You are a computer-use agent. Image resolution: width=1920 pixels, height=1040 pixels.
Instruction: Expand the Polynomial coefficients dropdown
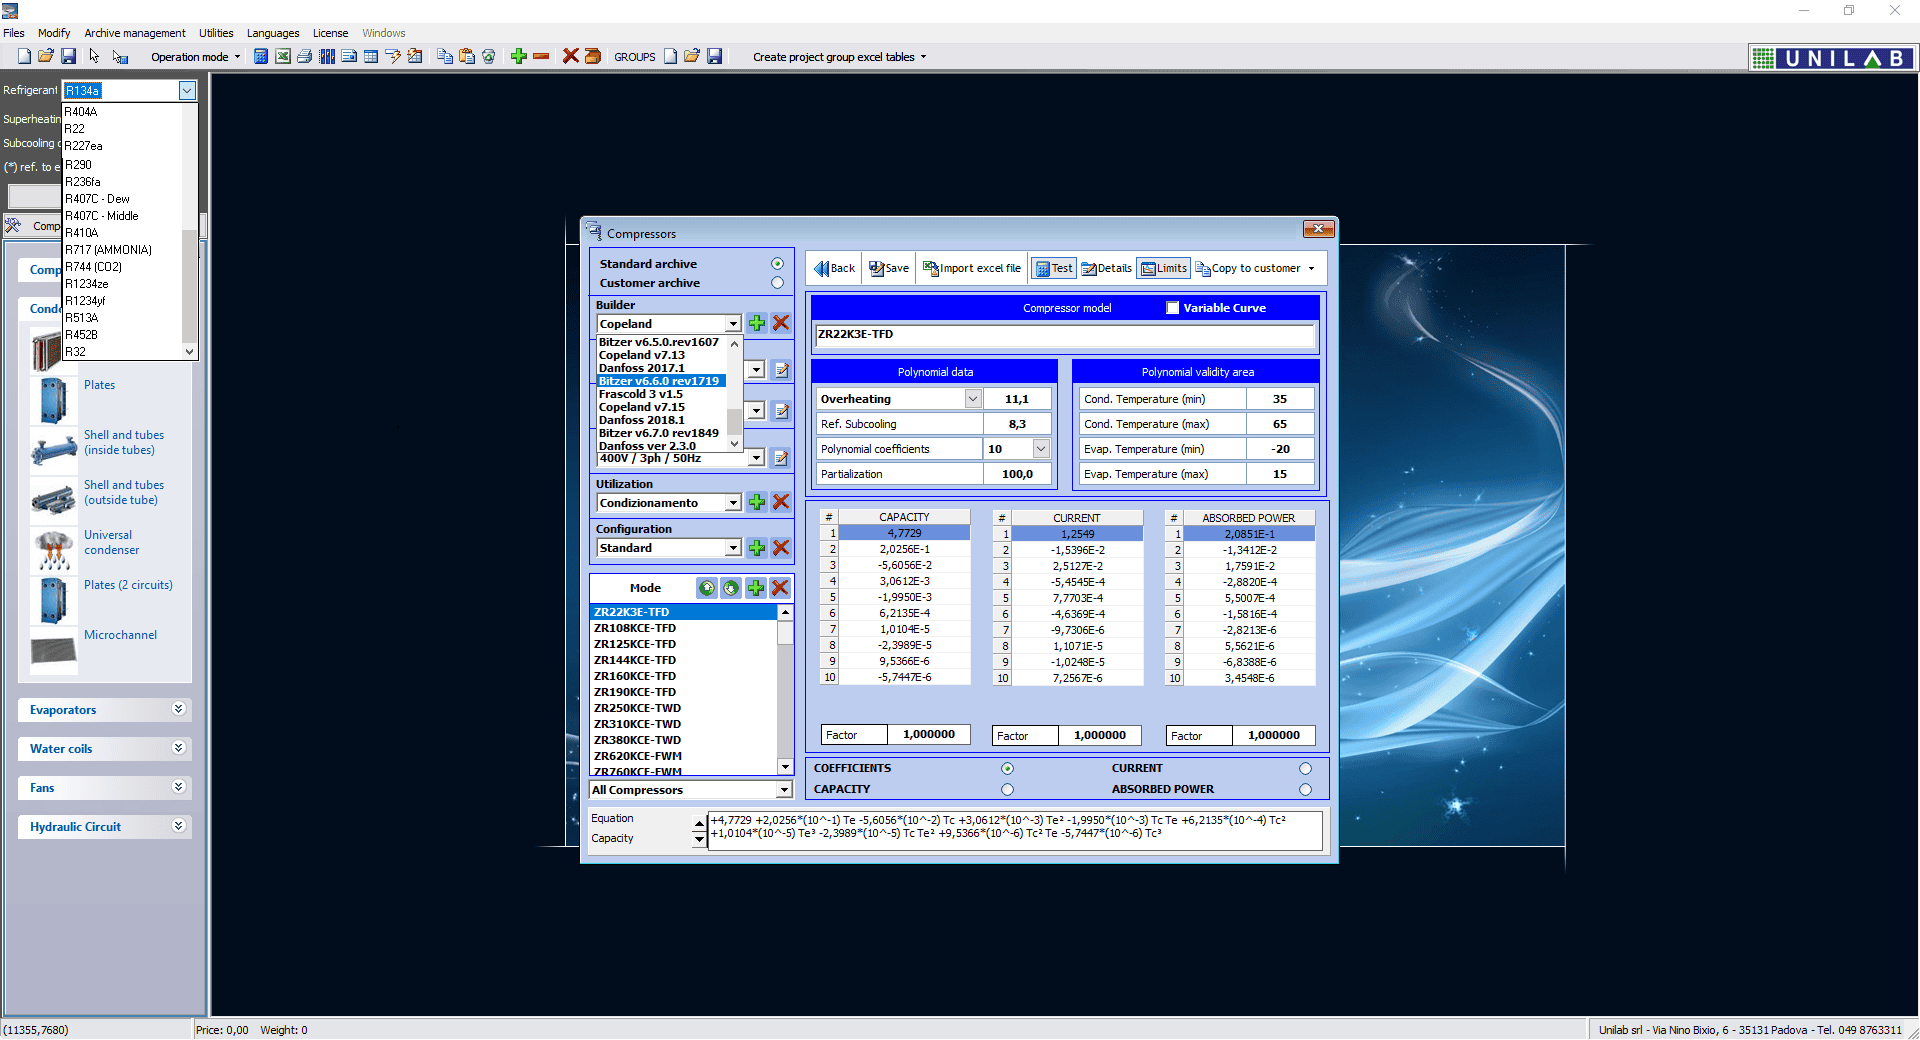click(1040, 448)
